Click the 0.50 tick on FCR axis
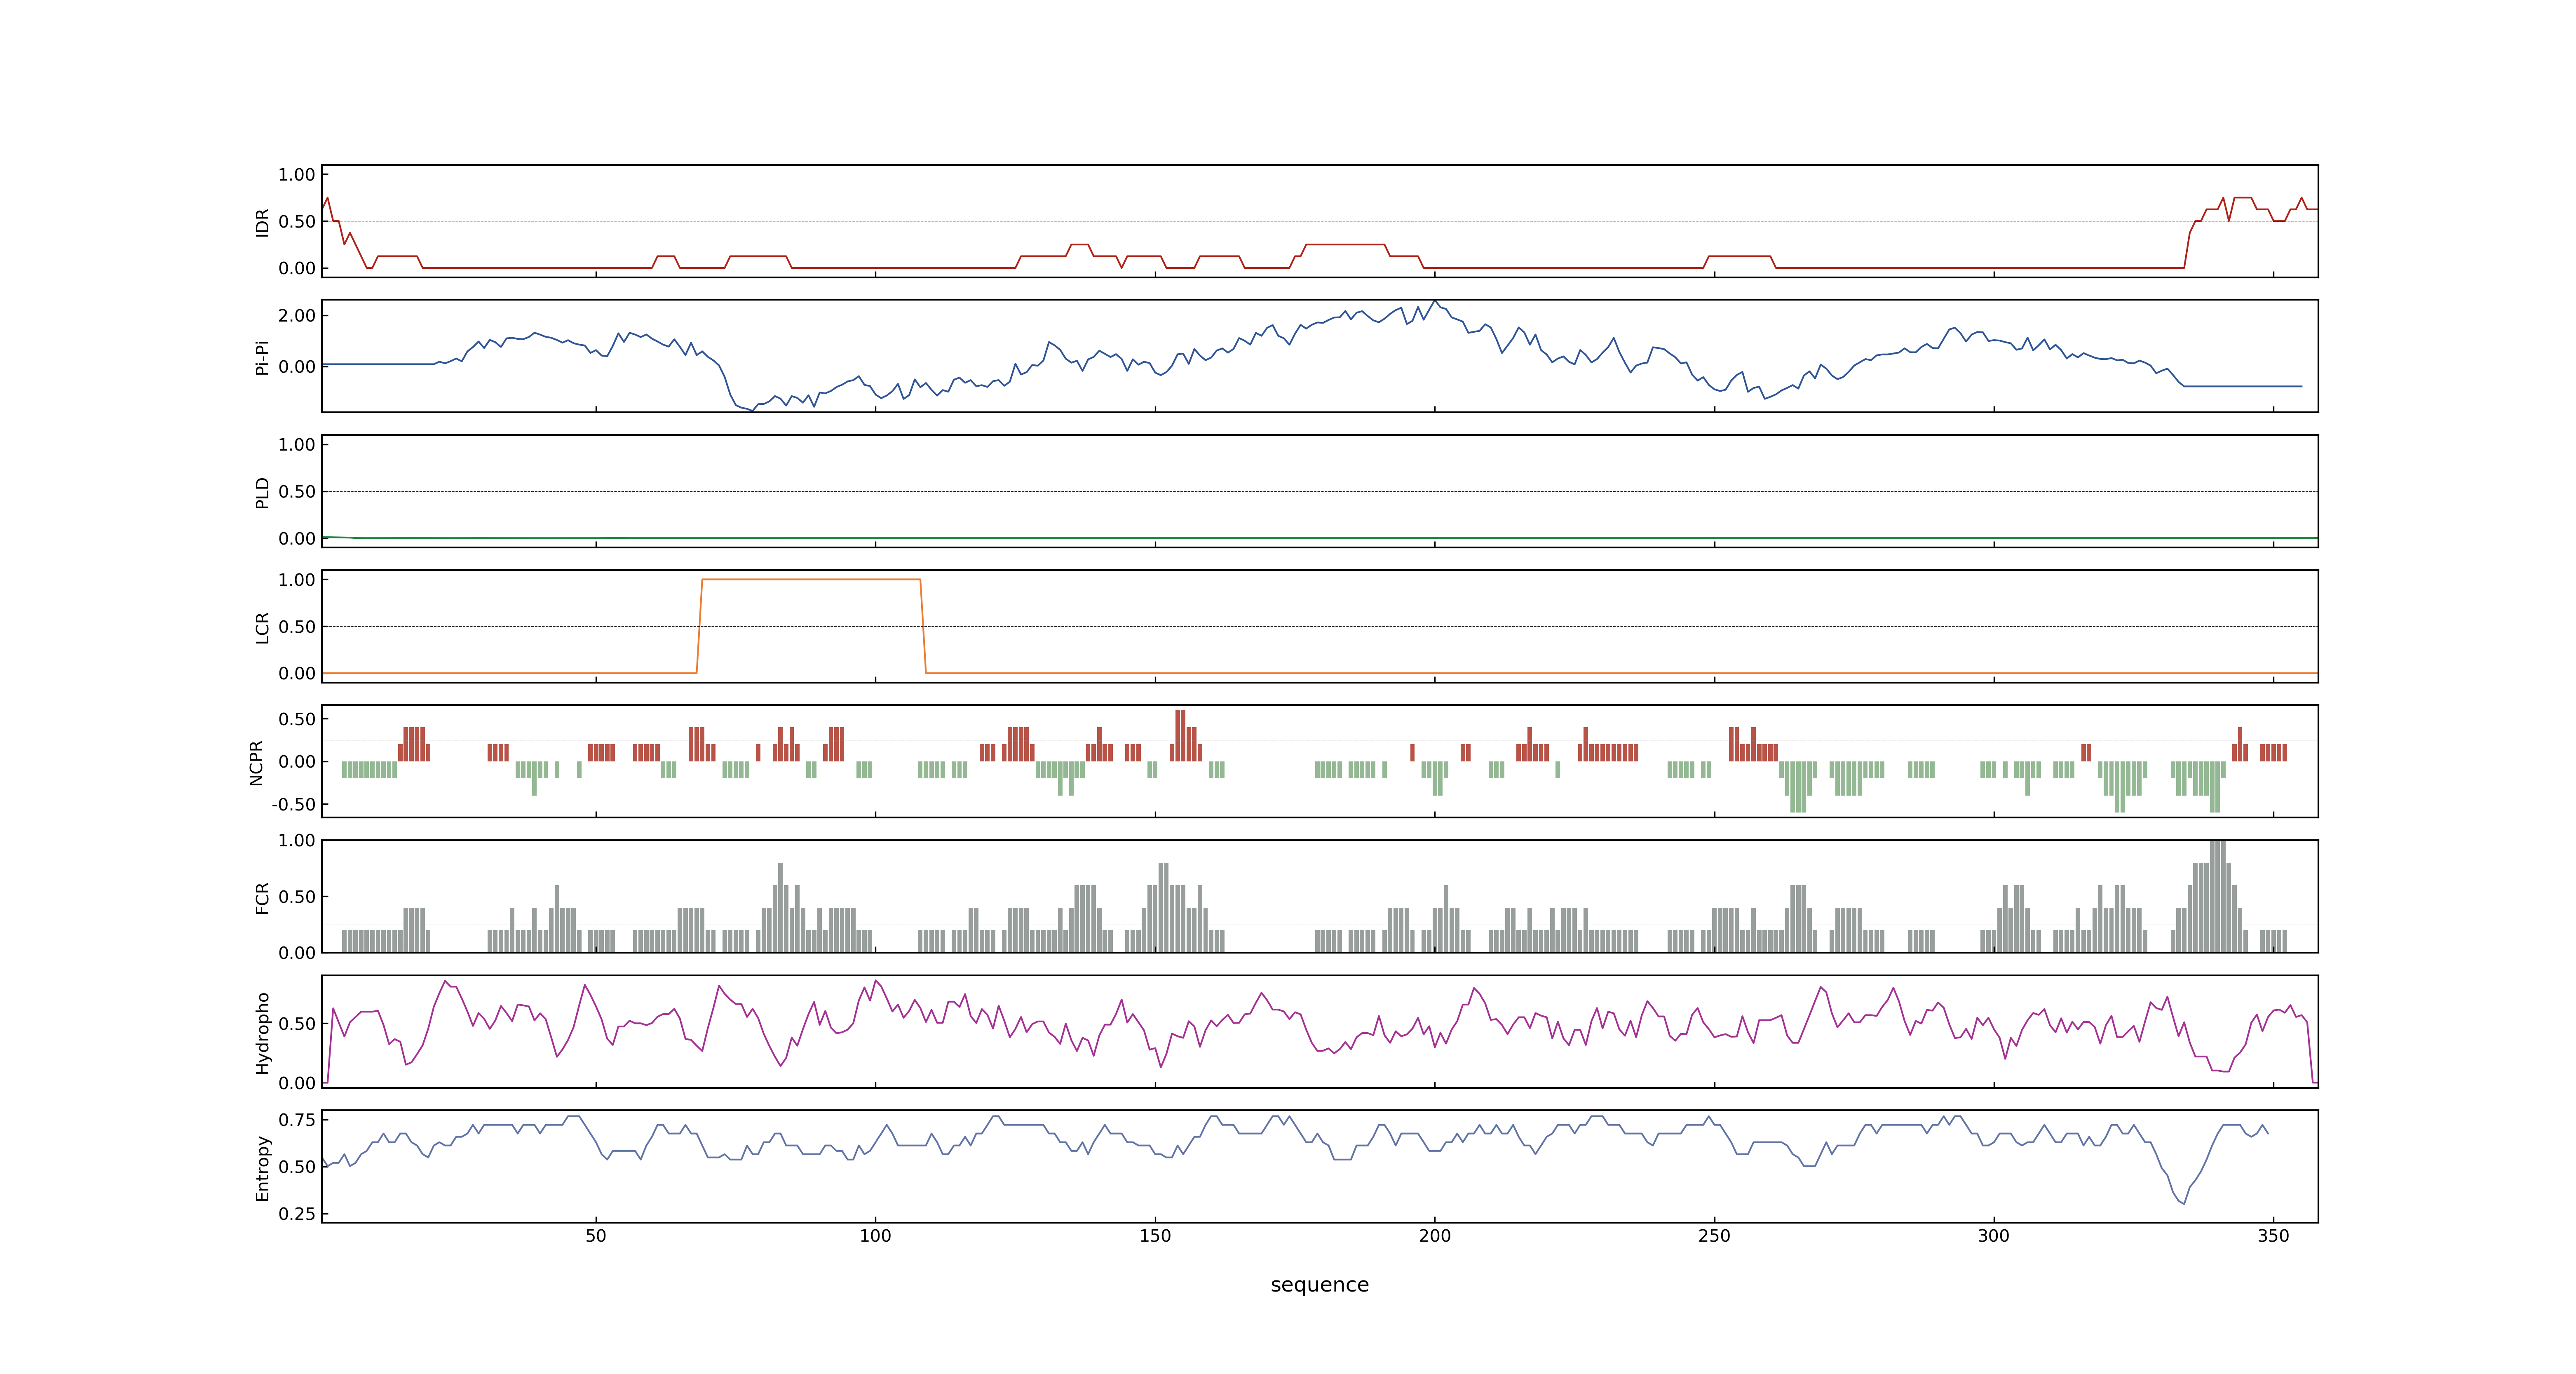This screenshot has width=2576, height=1374. coord(297,897)
